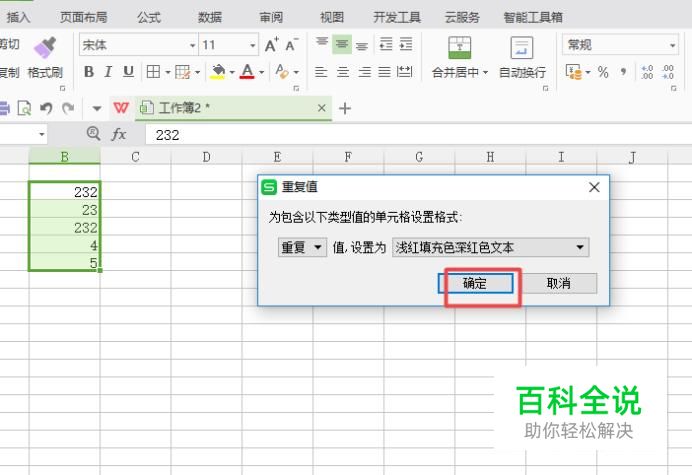The image size is (692, 475).
Task: Click the undo arrow icon
Action: [x=46, y=108]
